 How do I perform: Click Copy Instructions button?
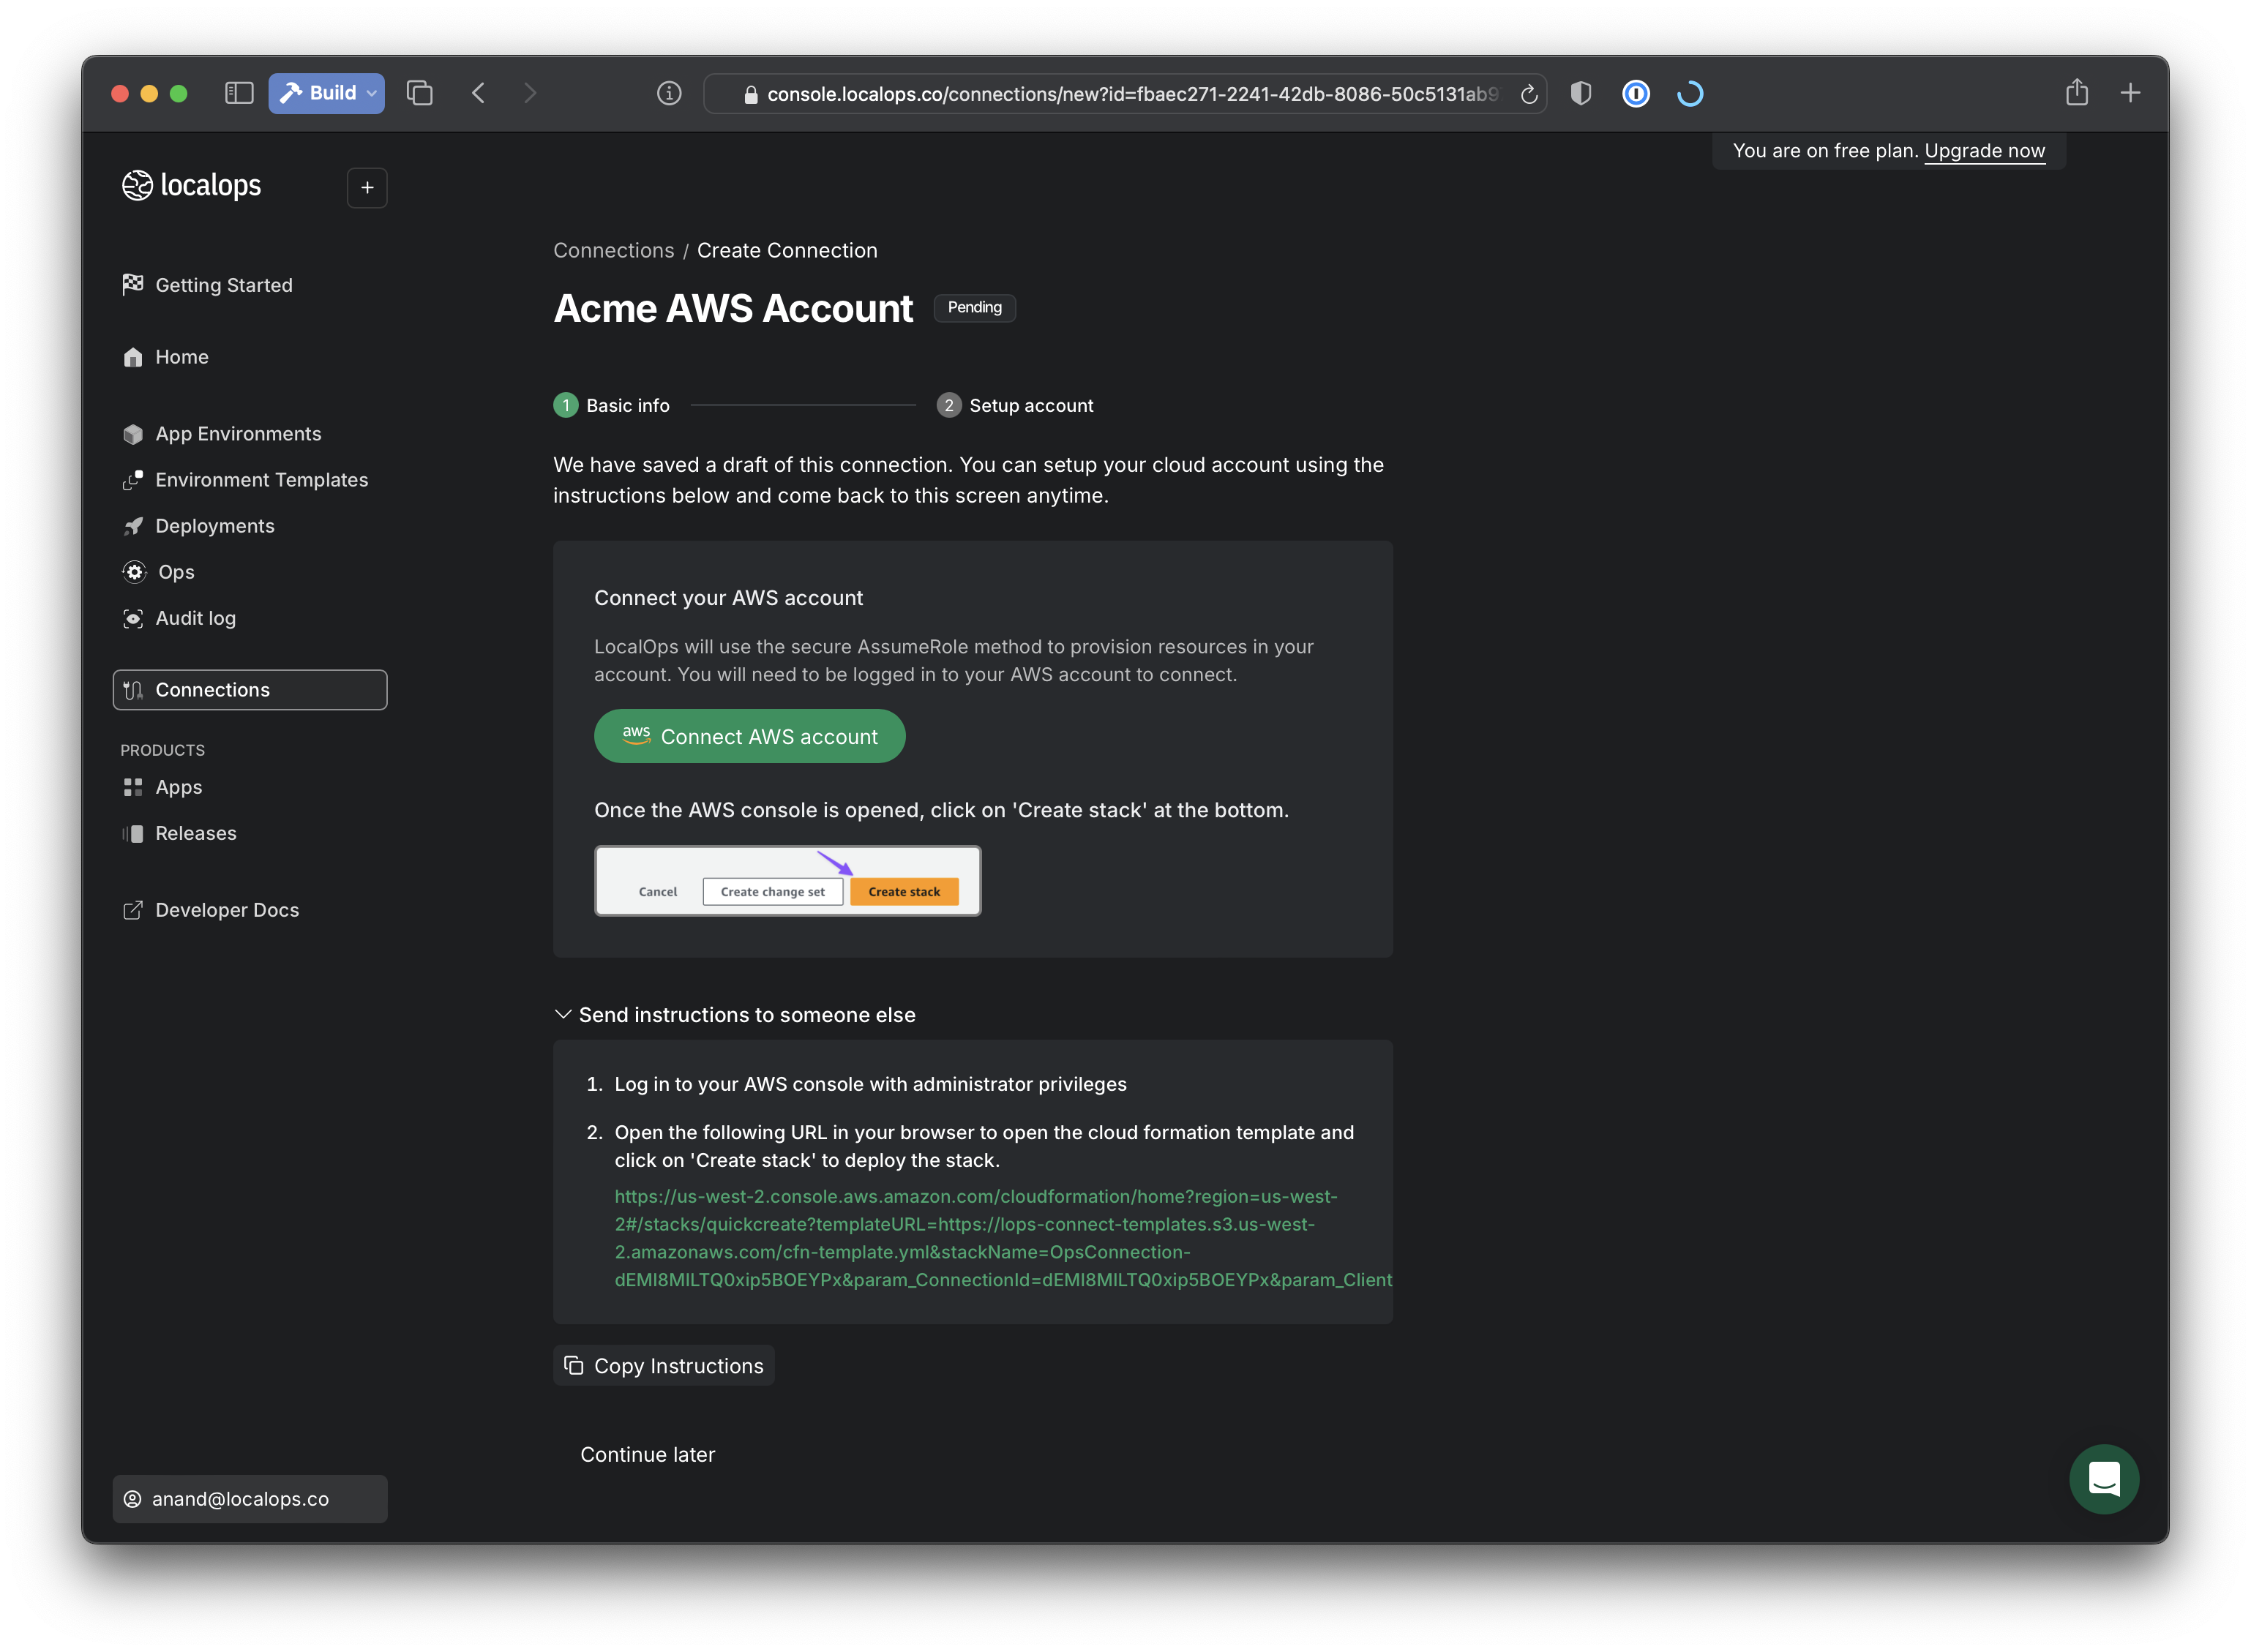click(663, 1365)
